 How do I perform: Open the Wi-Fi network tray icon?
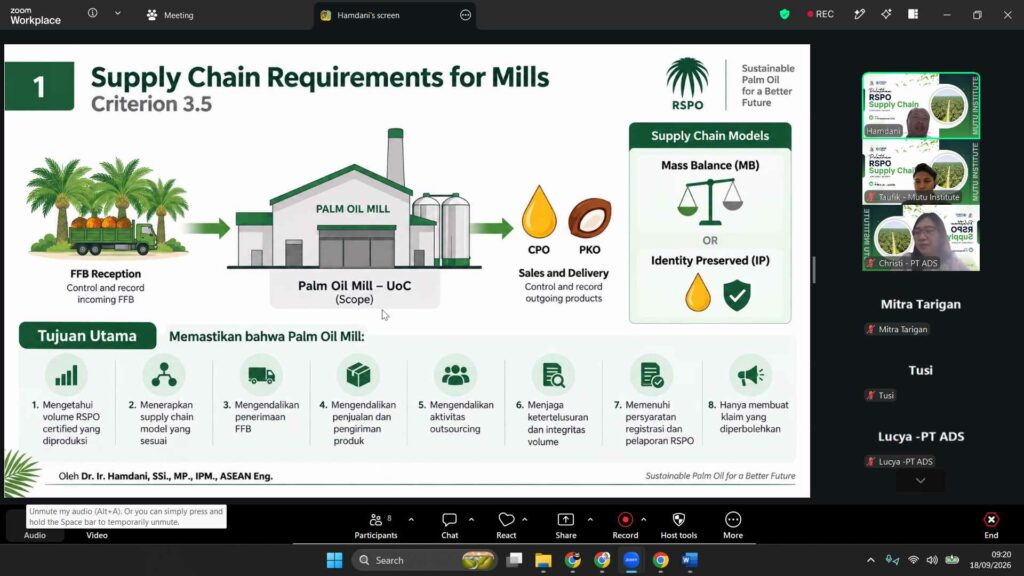[913, 560]
